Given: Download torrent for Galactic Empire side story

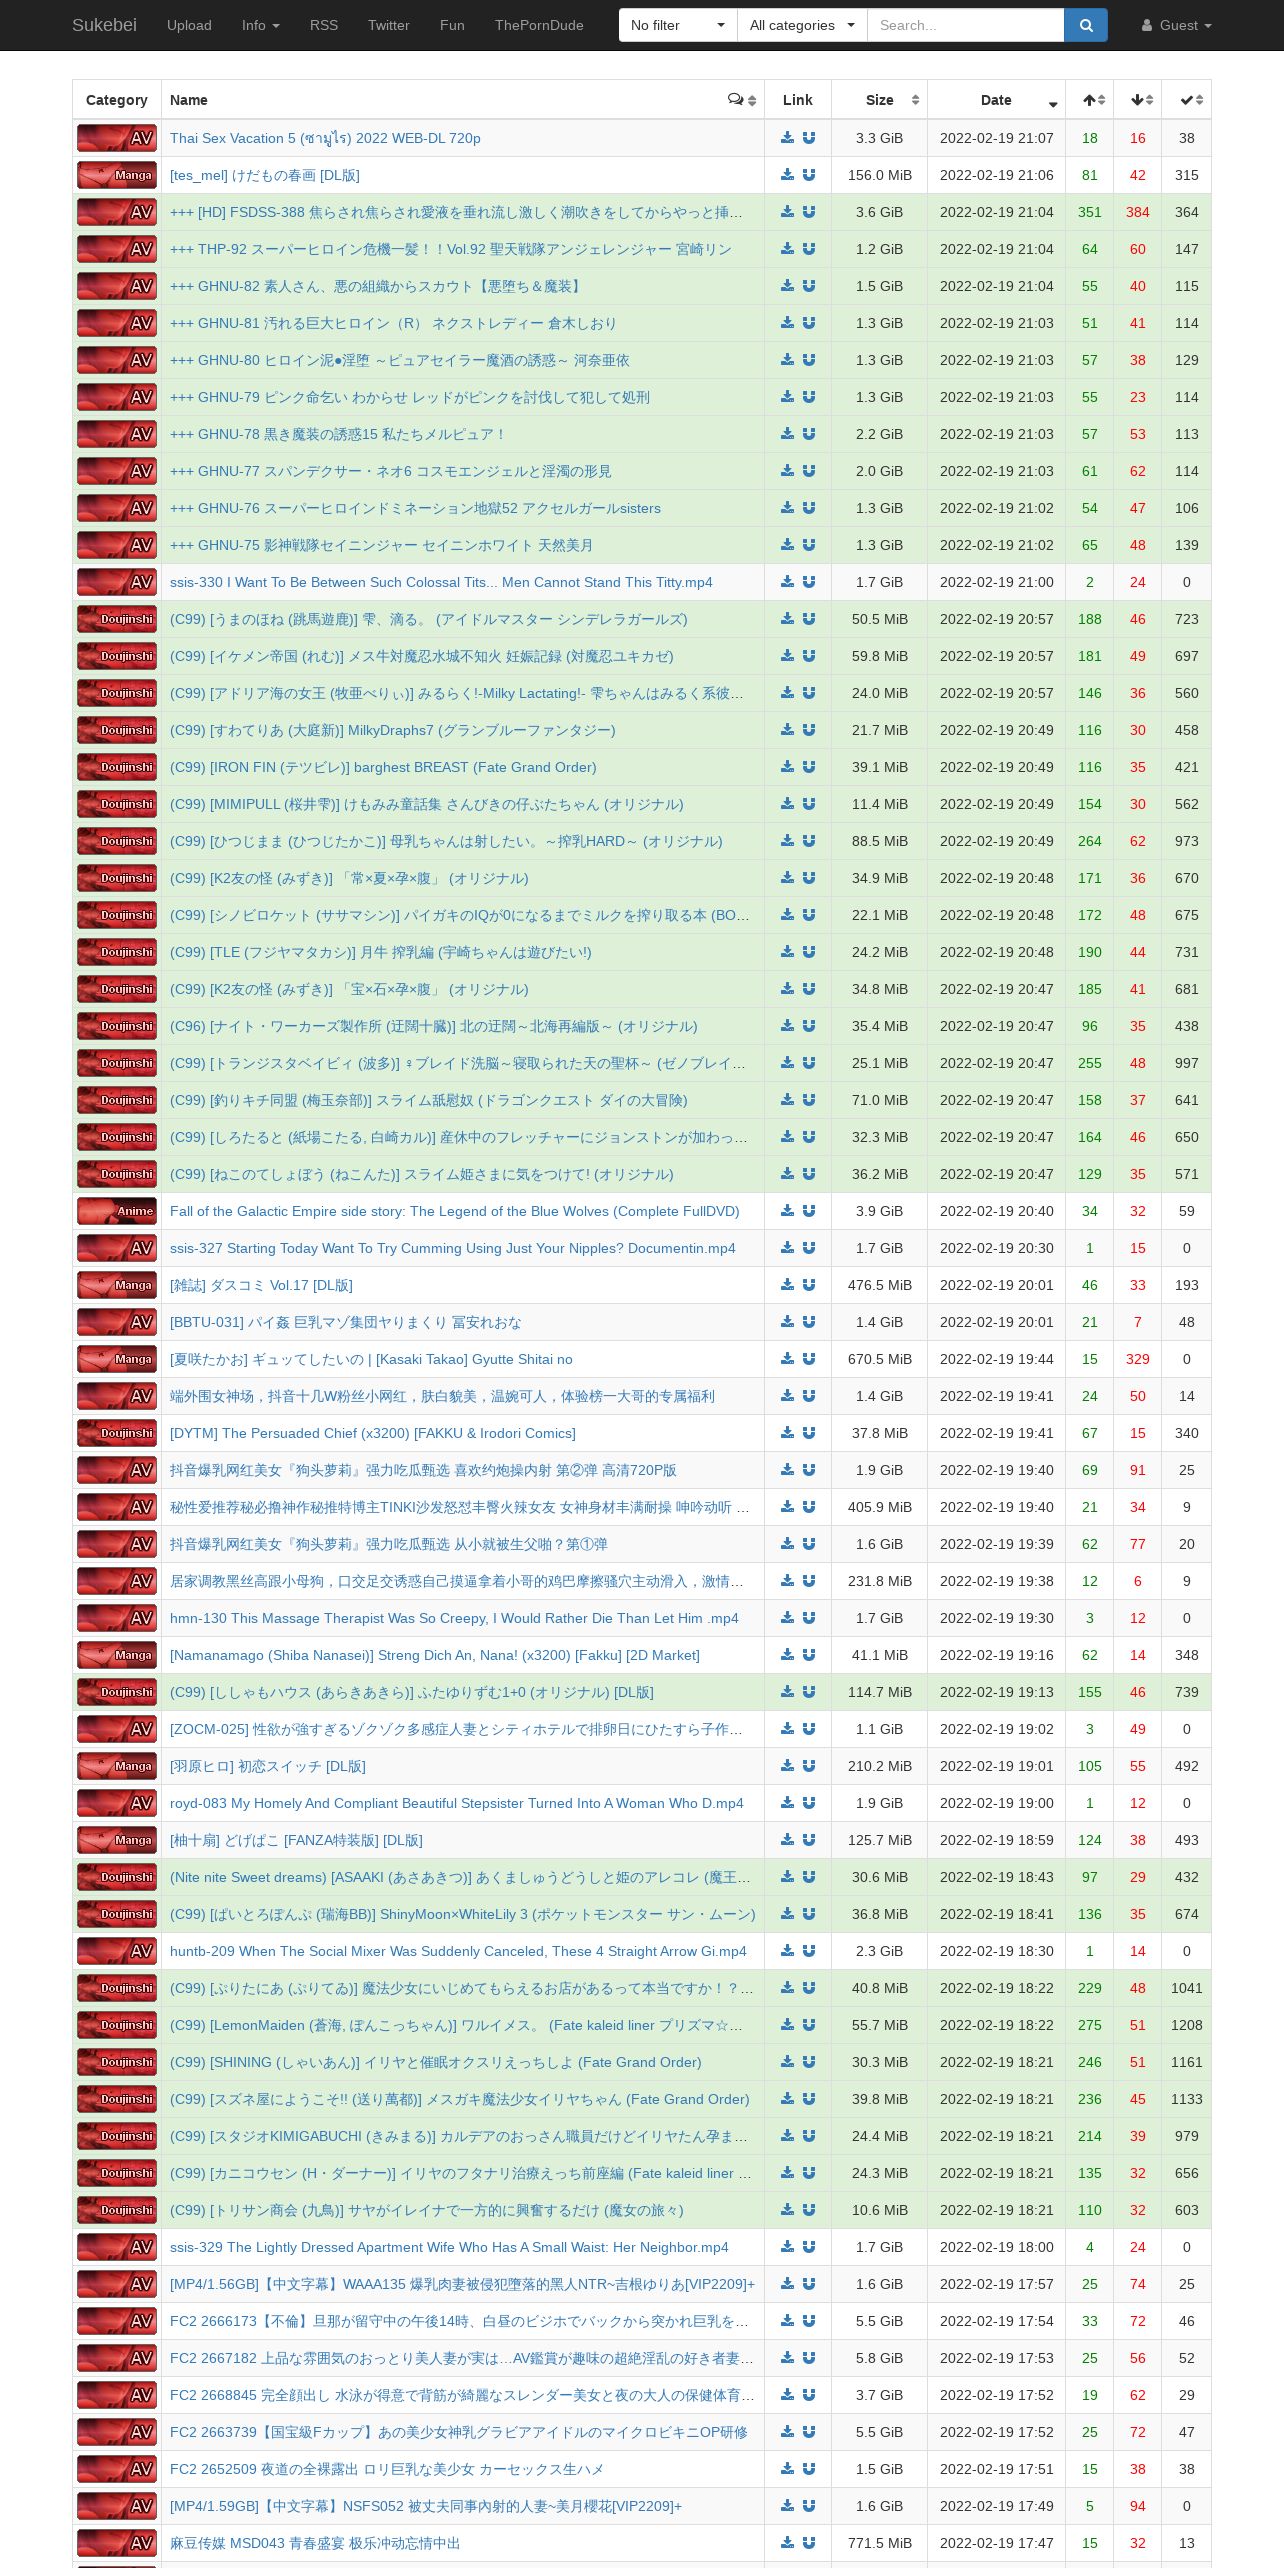Looking at the screenshot, I should click(787, 1211).
